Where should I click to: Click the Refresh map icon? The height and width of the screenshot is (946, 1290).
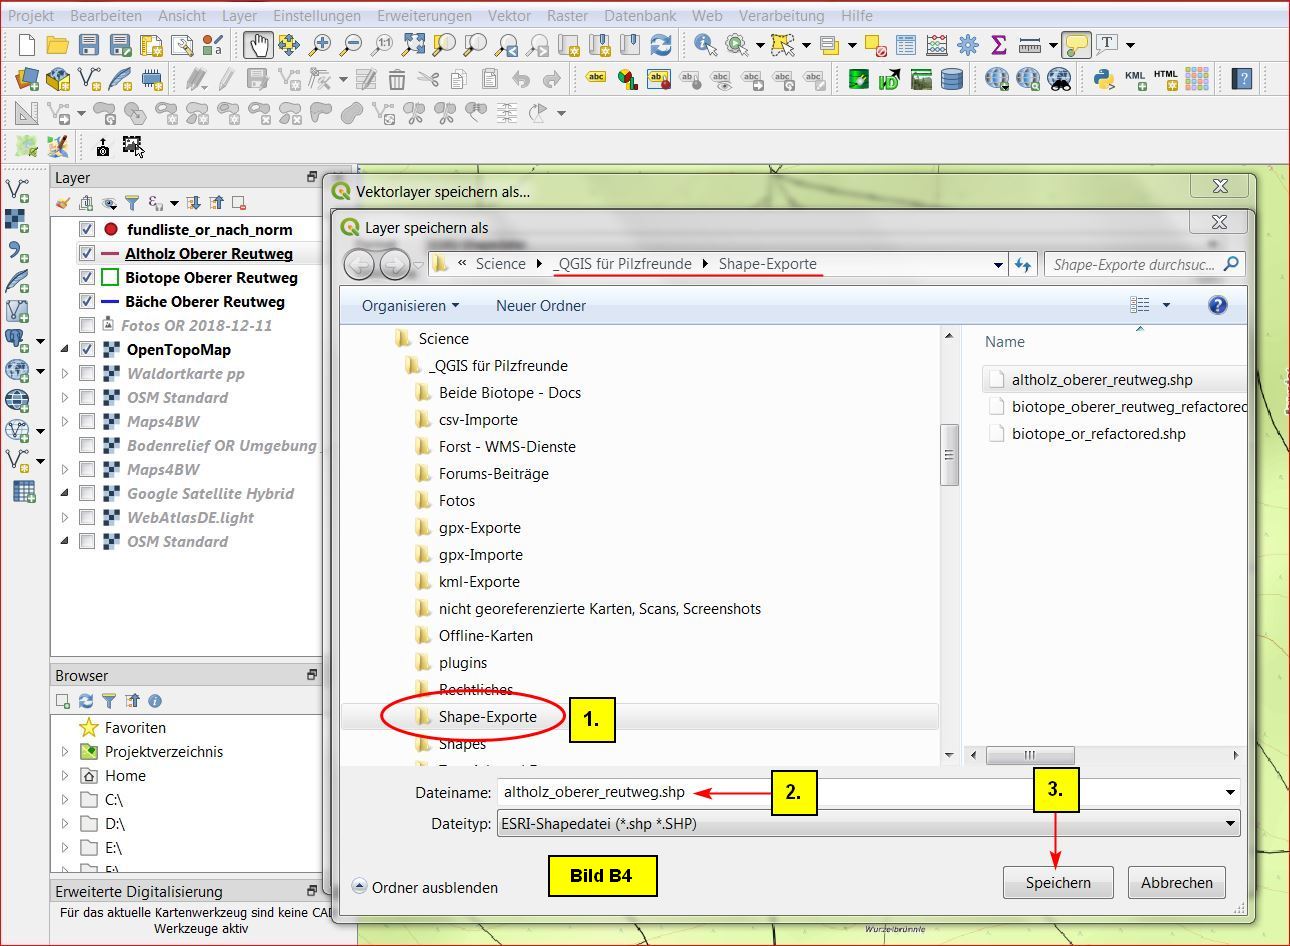(660, 45)
